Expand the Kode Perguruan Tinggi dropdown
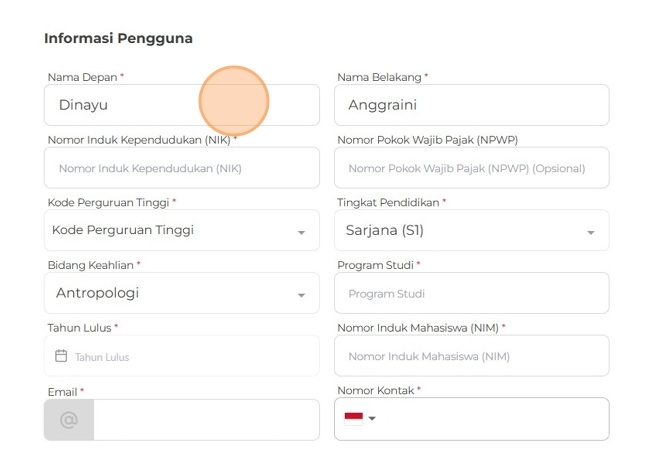The height and width of the screenshot is (454, 650). pyautogui.click(x=301, y=232)
